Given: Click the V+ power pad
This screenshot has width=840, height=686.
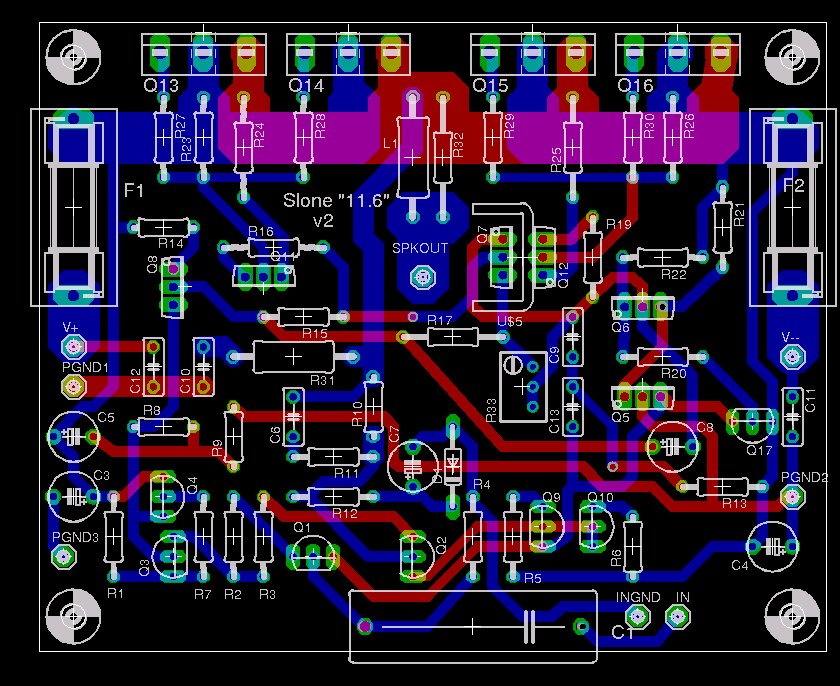Looking at the screenshot, I should [x=73, y=347].
